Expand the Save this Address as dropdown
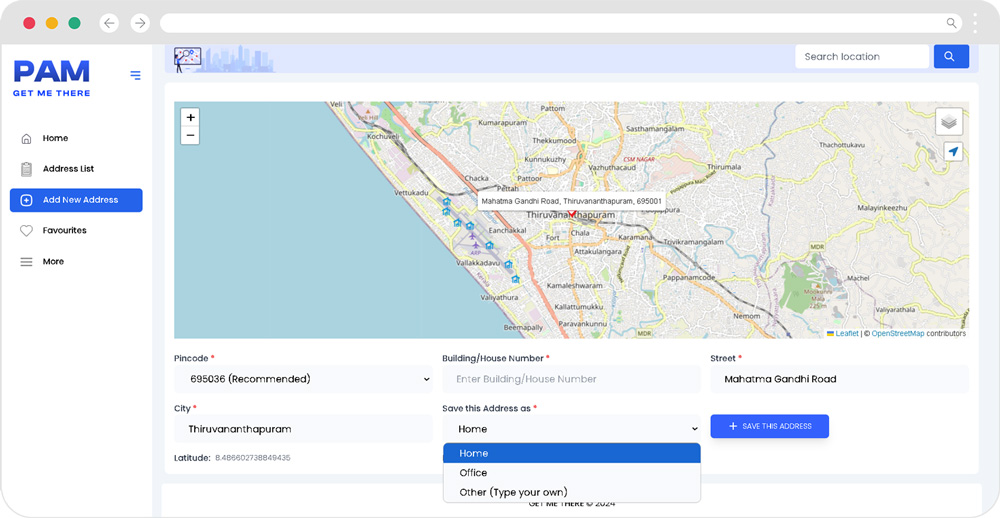This screenshot has height=518, width=1000. [571, 429]
